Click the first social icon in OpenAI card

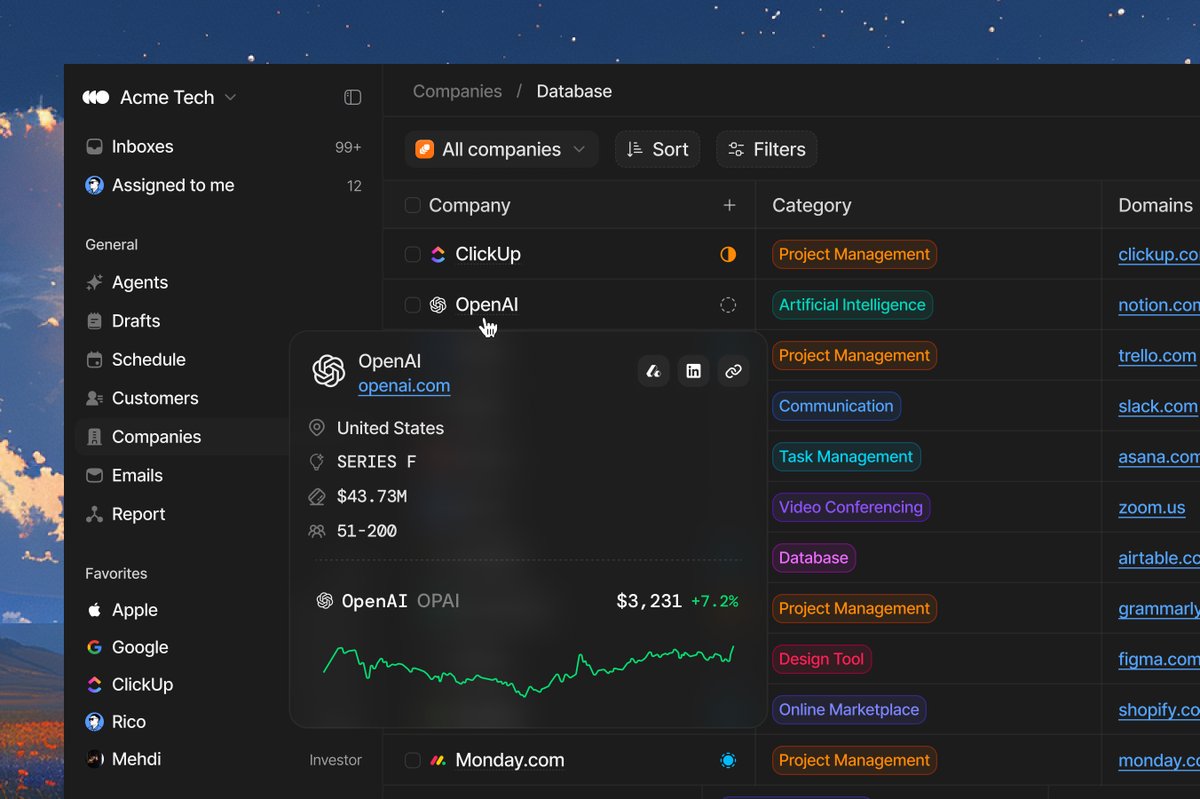coord(654,371)
